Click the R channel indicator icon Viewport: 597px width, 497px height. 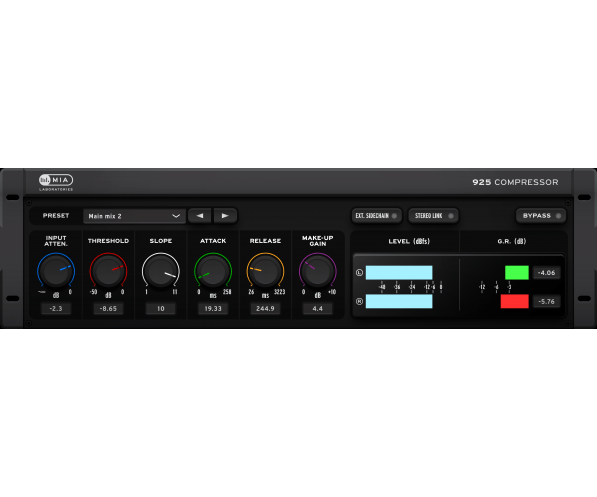(359, 301)
